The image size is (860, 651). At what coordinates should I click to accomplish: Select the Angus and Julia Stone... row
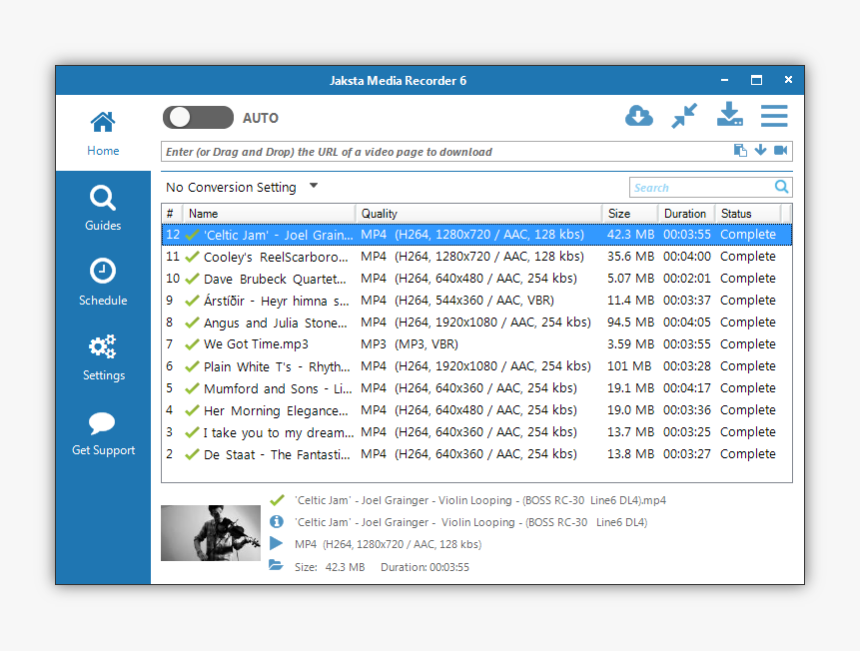tap(477, 322)
